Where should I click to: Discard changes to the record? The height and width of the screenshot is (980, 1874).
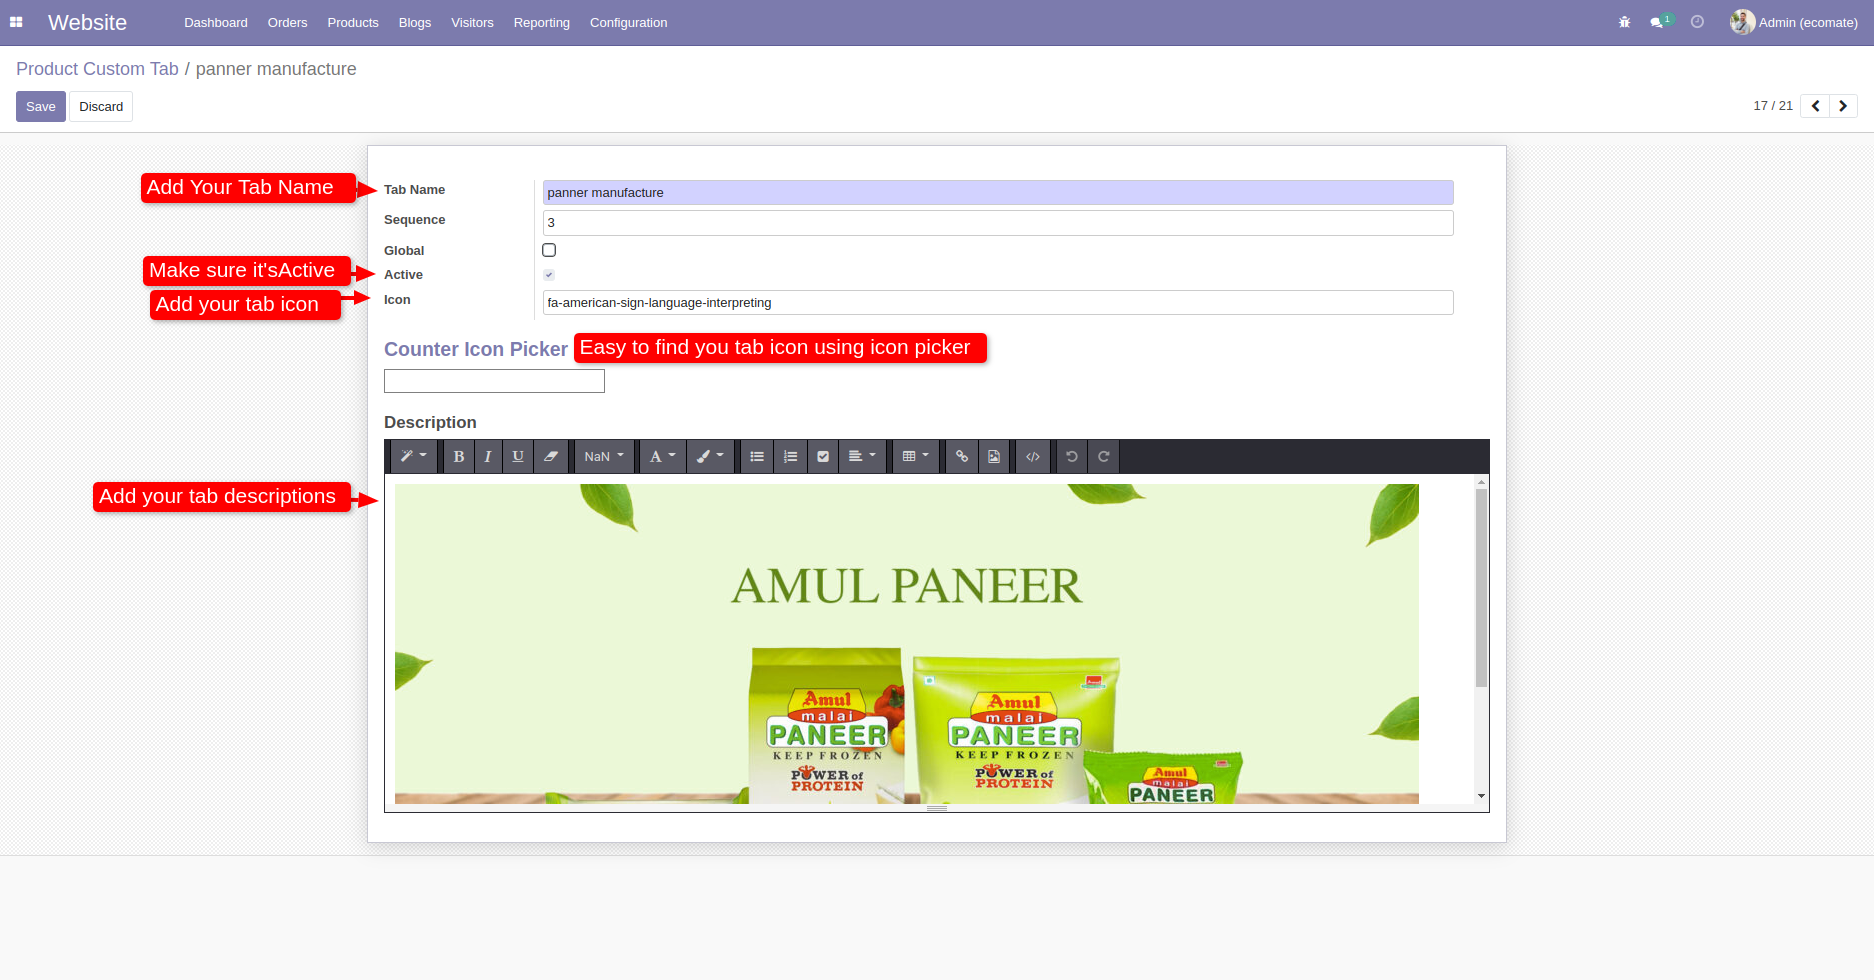click(x=101, y=107)
